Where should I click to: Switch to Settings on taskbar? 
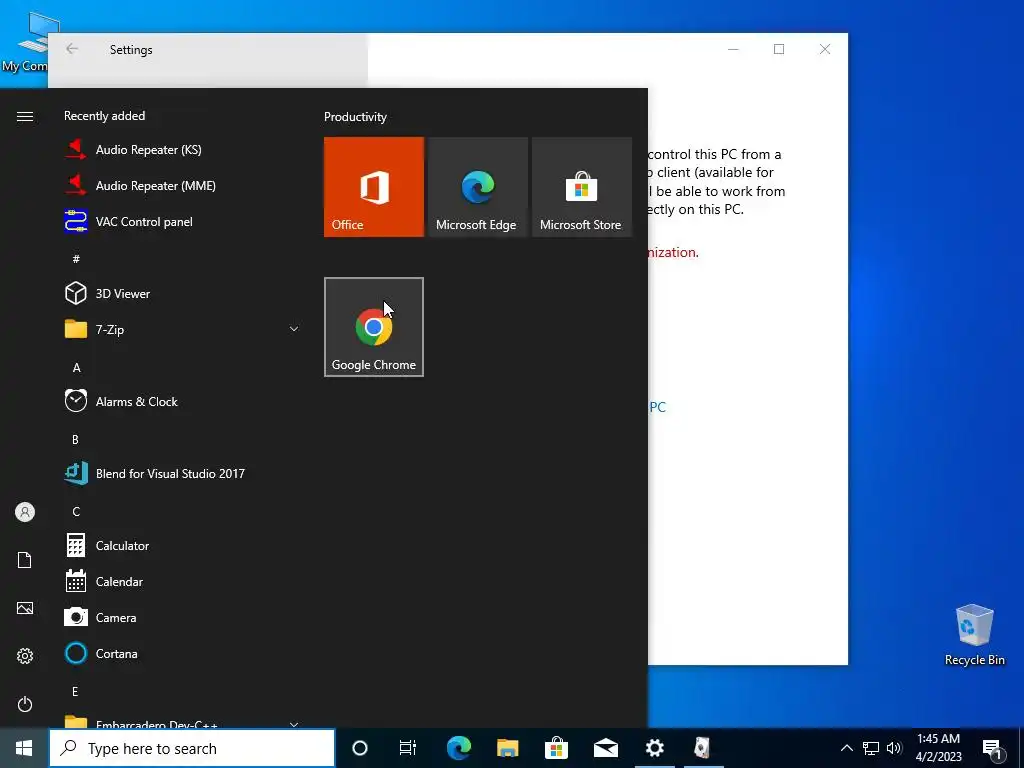(654, 748)
